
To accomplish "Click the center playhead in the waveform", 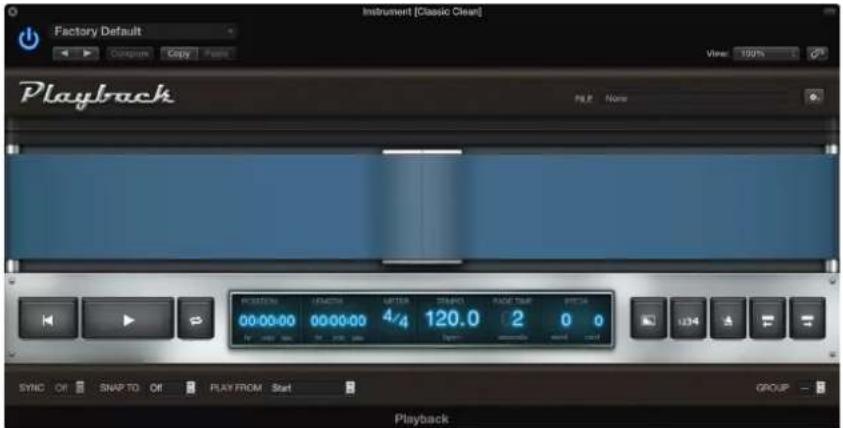I will [422, 208].
